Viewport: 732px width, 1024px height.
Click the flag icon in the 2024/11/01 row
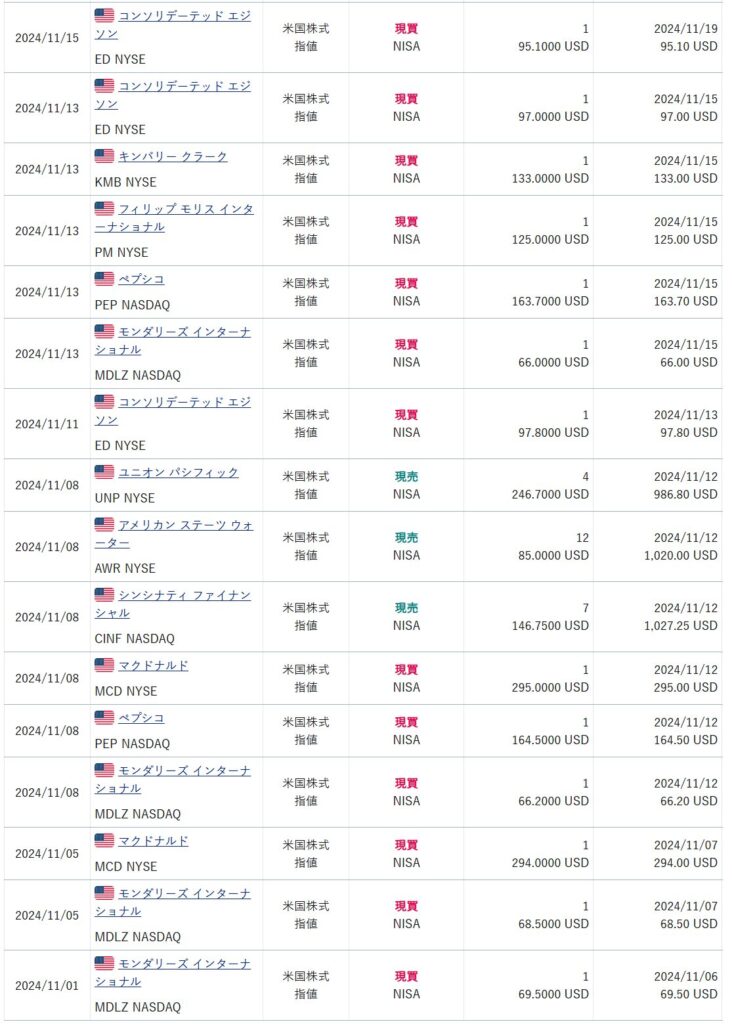104,963
